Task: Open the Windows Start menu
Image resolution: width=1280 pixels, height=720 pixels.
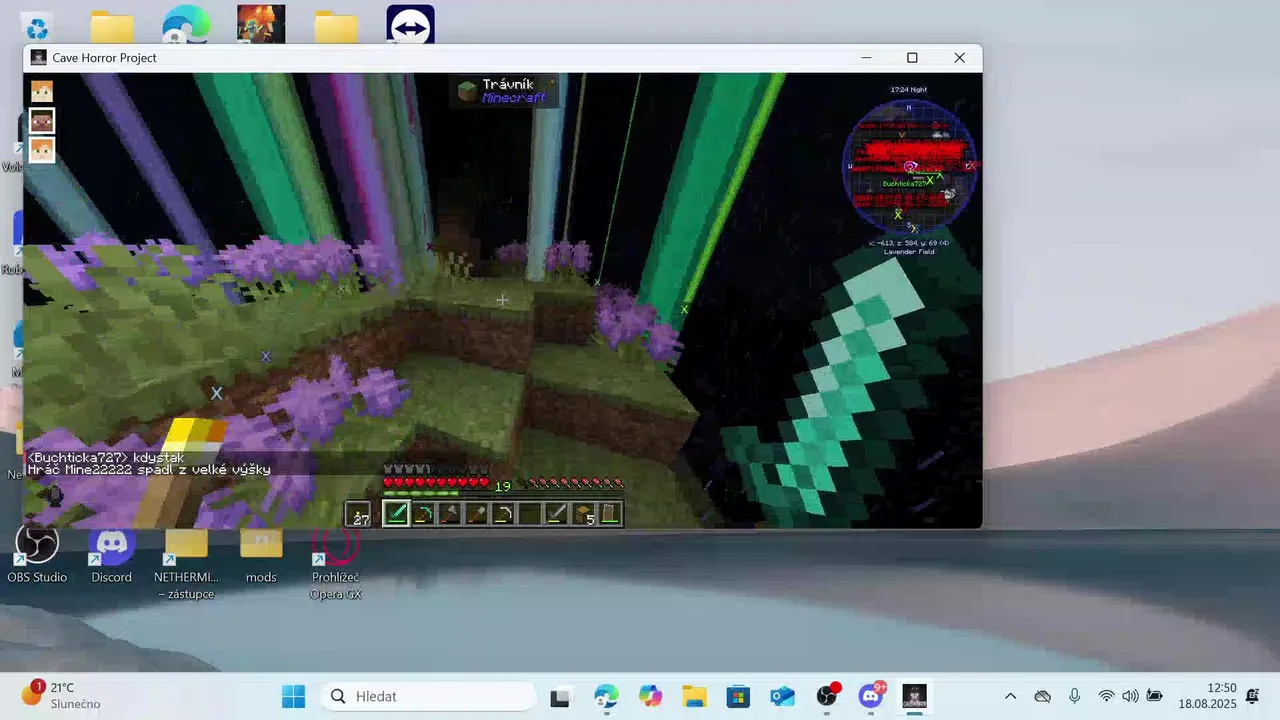Action: [x=293, y=696]
